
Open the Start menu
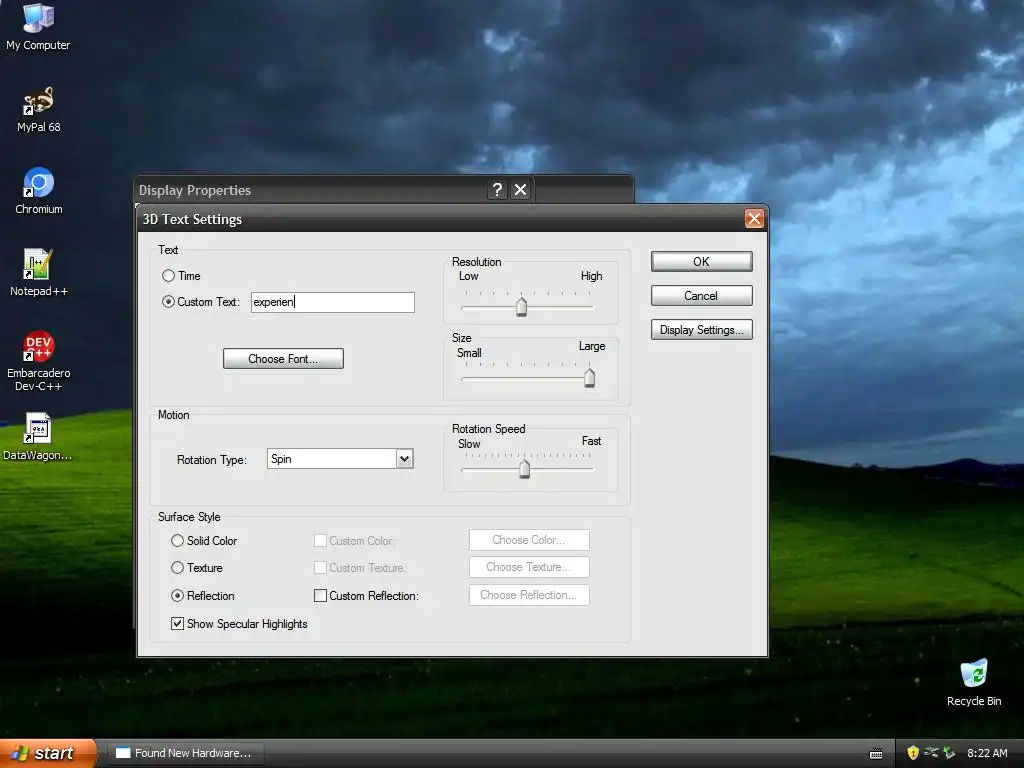[x=47, y=753]
